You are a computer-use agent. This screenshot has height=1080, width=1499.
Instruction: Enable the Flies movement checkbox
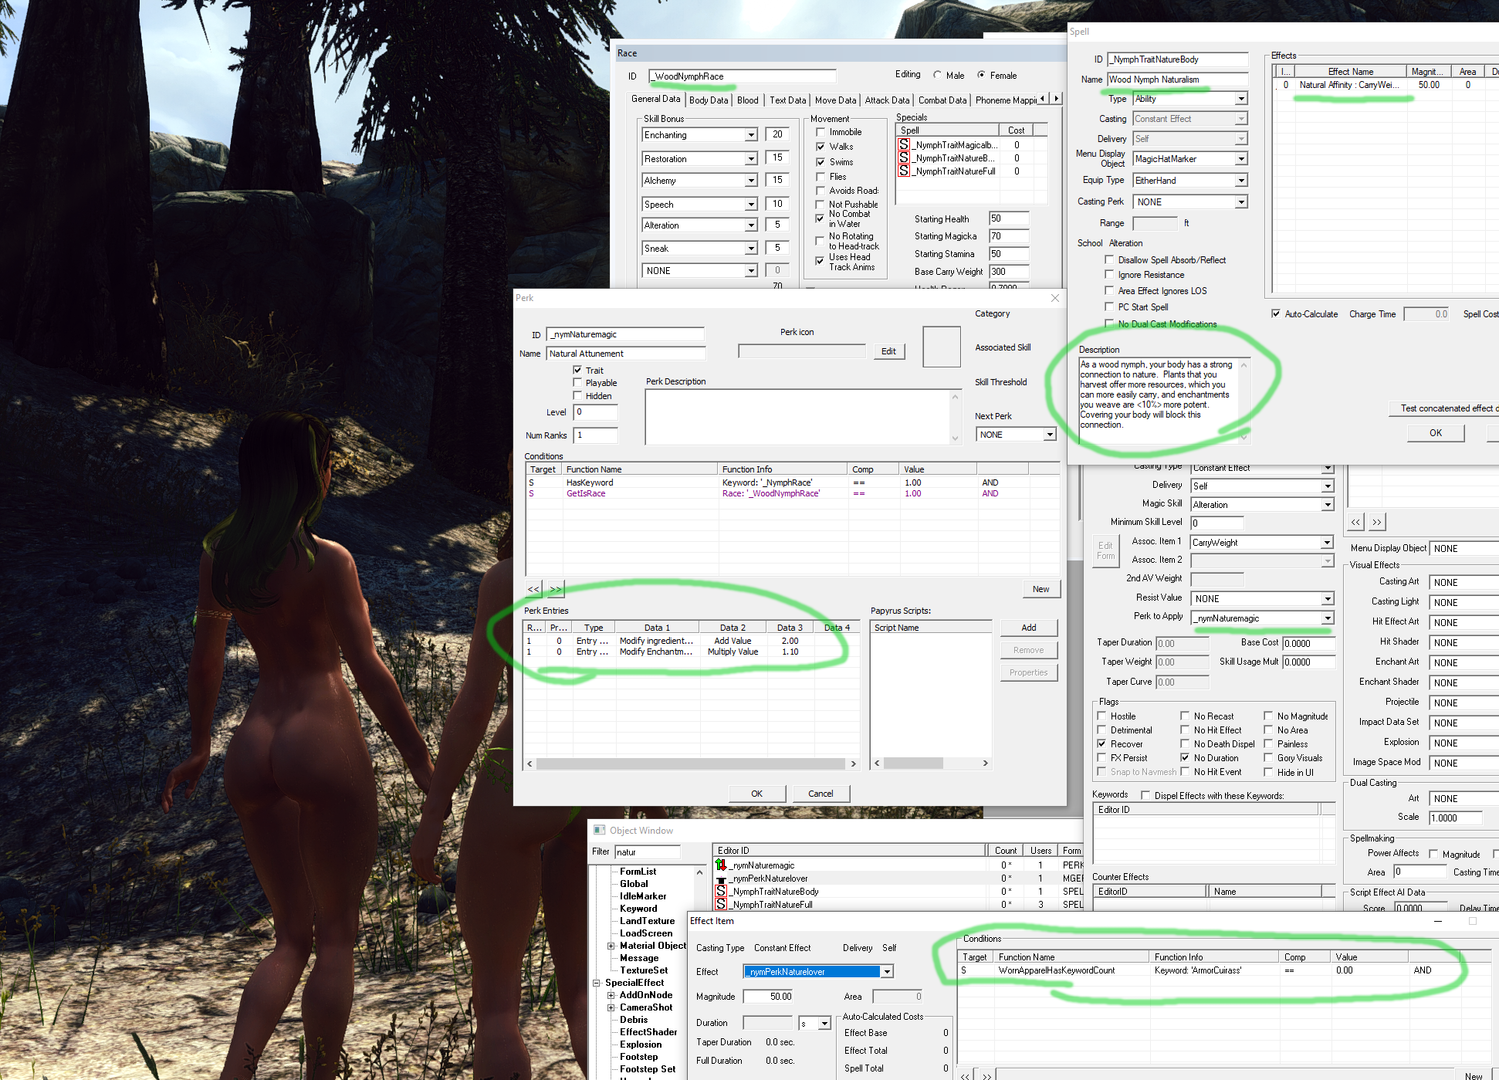[820, 177]
